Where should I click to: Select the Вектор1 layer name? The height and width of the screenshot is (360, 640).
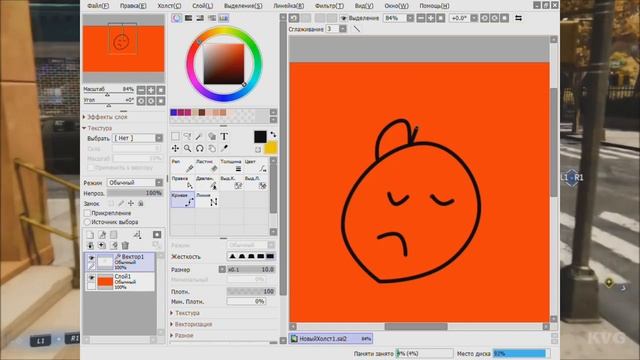click(x=133, y=257)
